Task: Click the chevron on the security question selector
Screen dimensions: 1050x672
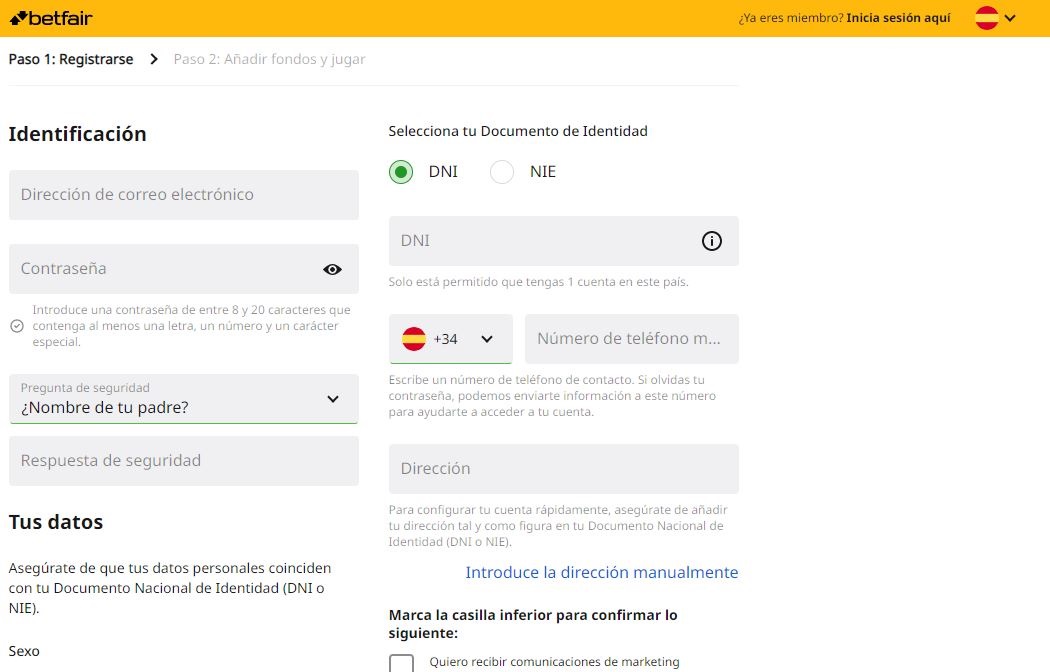Action: [x=333, y=399]
